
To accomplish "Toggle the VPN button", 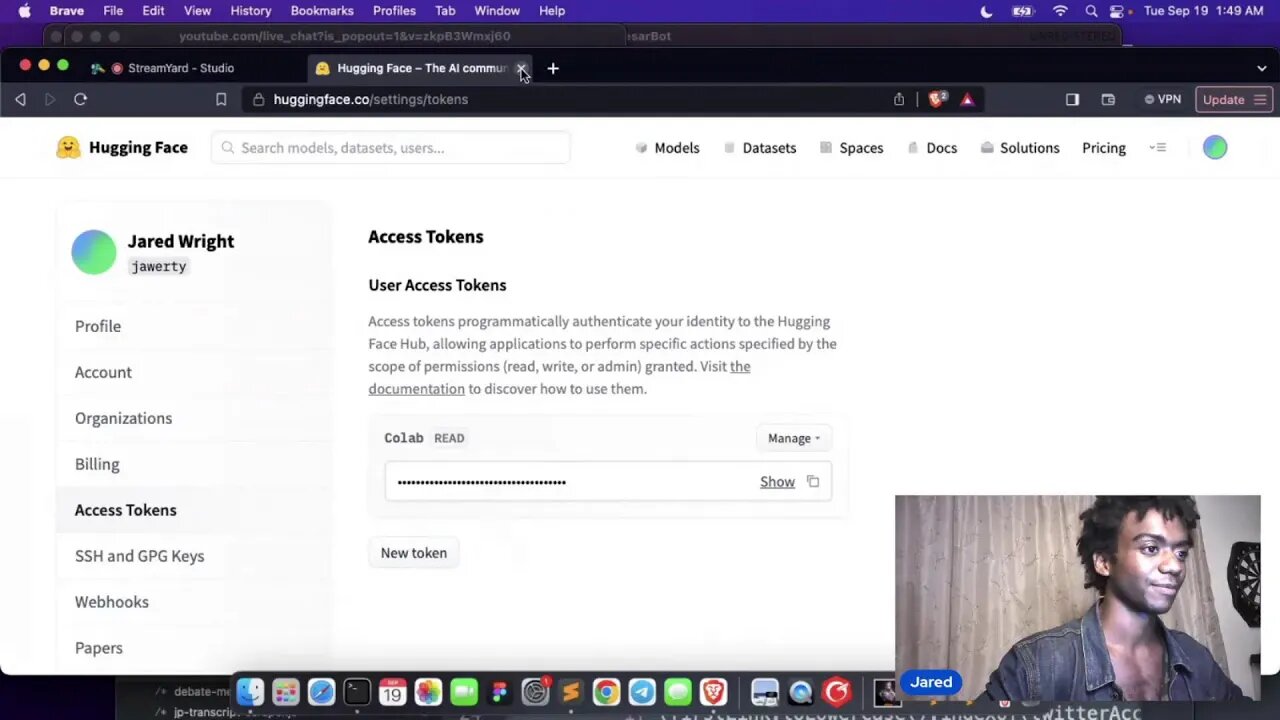I will 1163,99.
